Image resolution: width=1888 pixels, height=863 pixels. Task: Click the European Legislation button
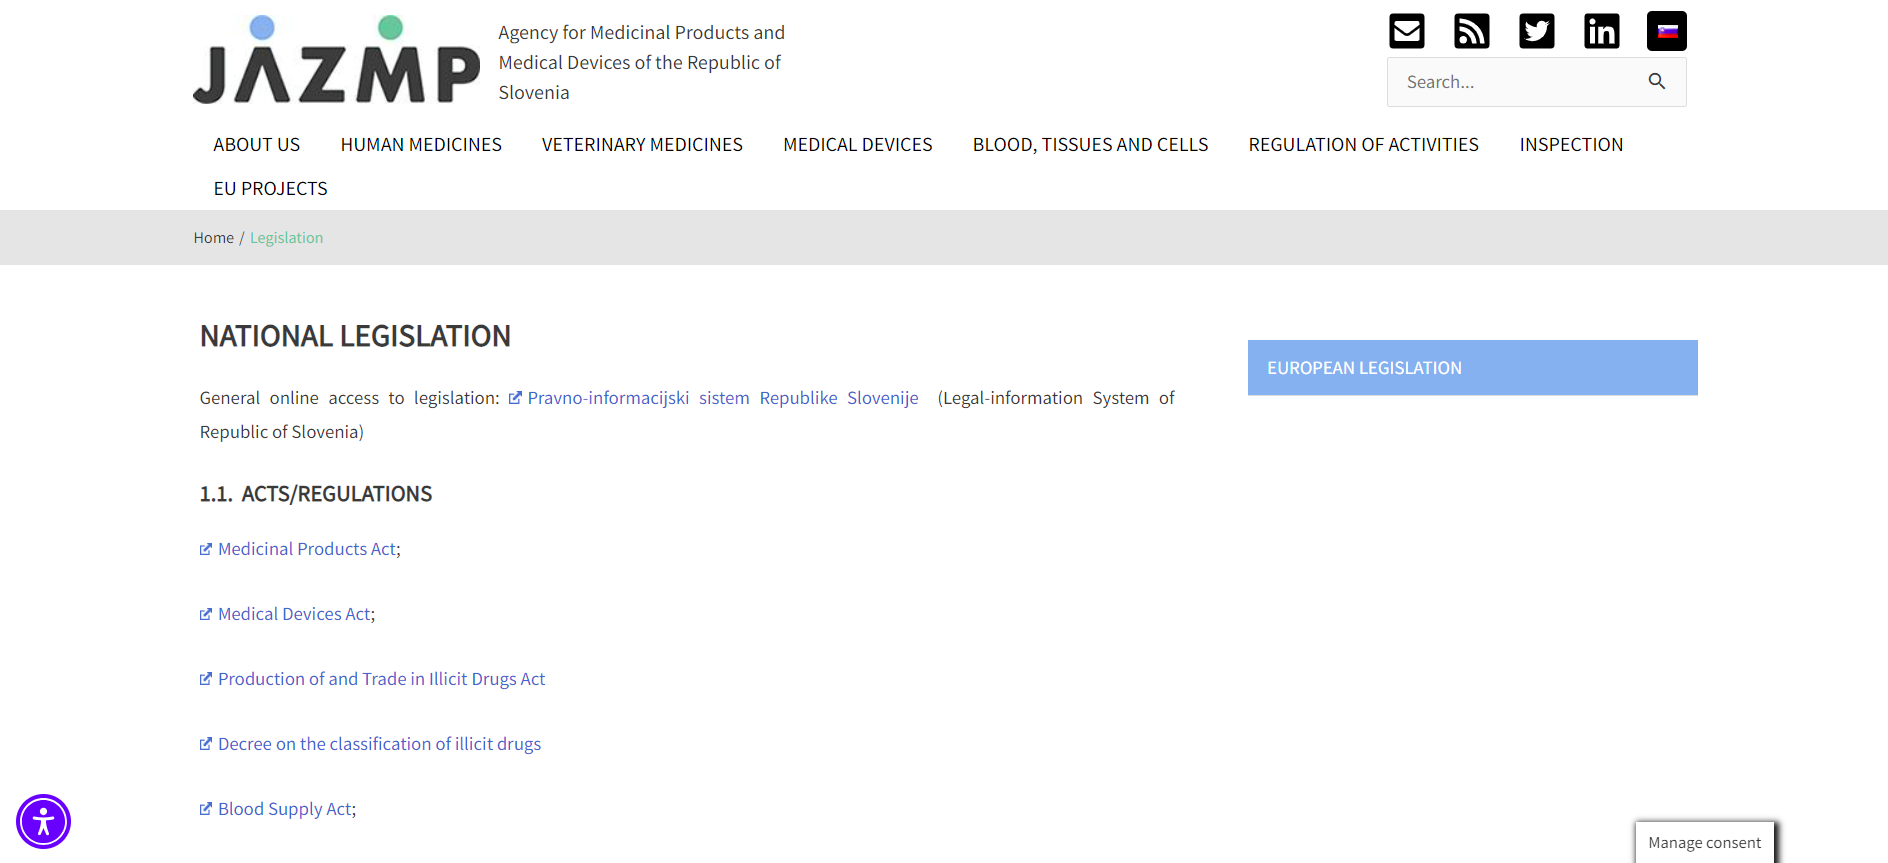(x=1472, y=368)
